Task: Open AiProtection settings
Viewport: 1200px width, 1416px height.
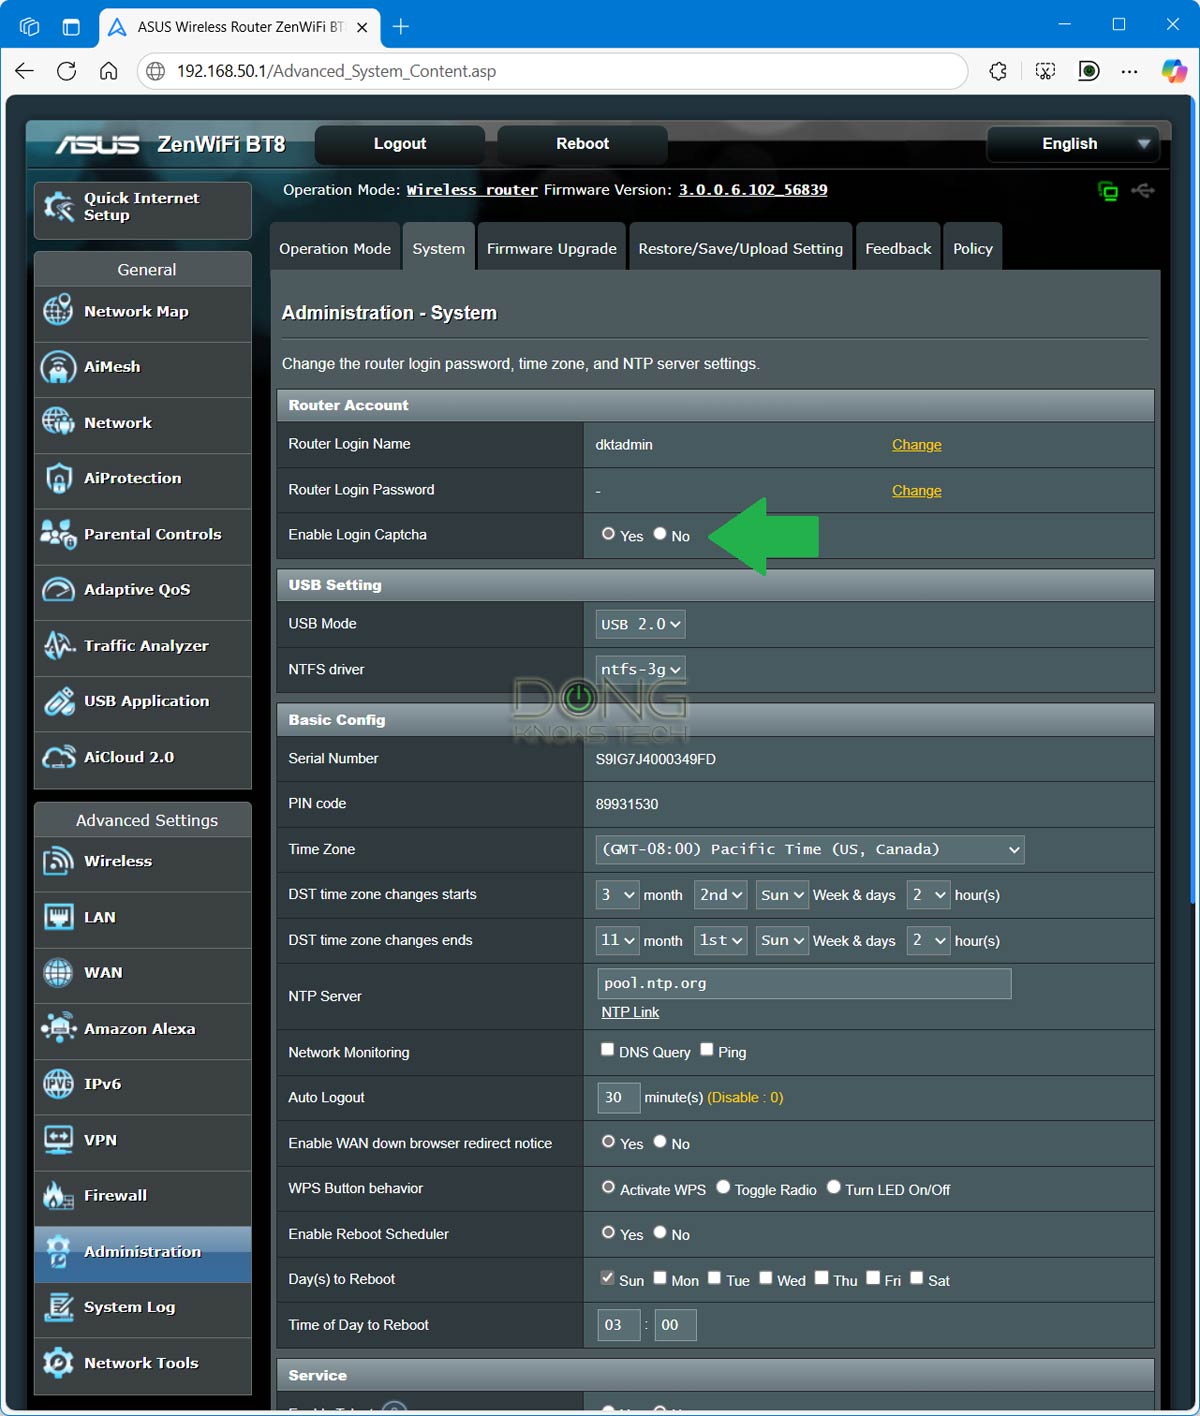Action: pyautogui.click(x=60, y=478)
